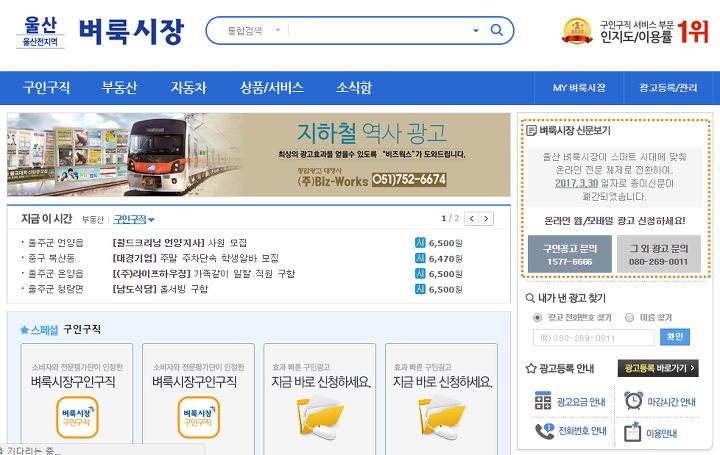Click 그 외 광고 문의 080-269-0011 button
The image size is (720, 455).
pos(658,254)
